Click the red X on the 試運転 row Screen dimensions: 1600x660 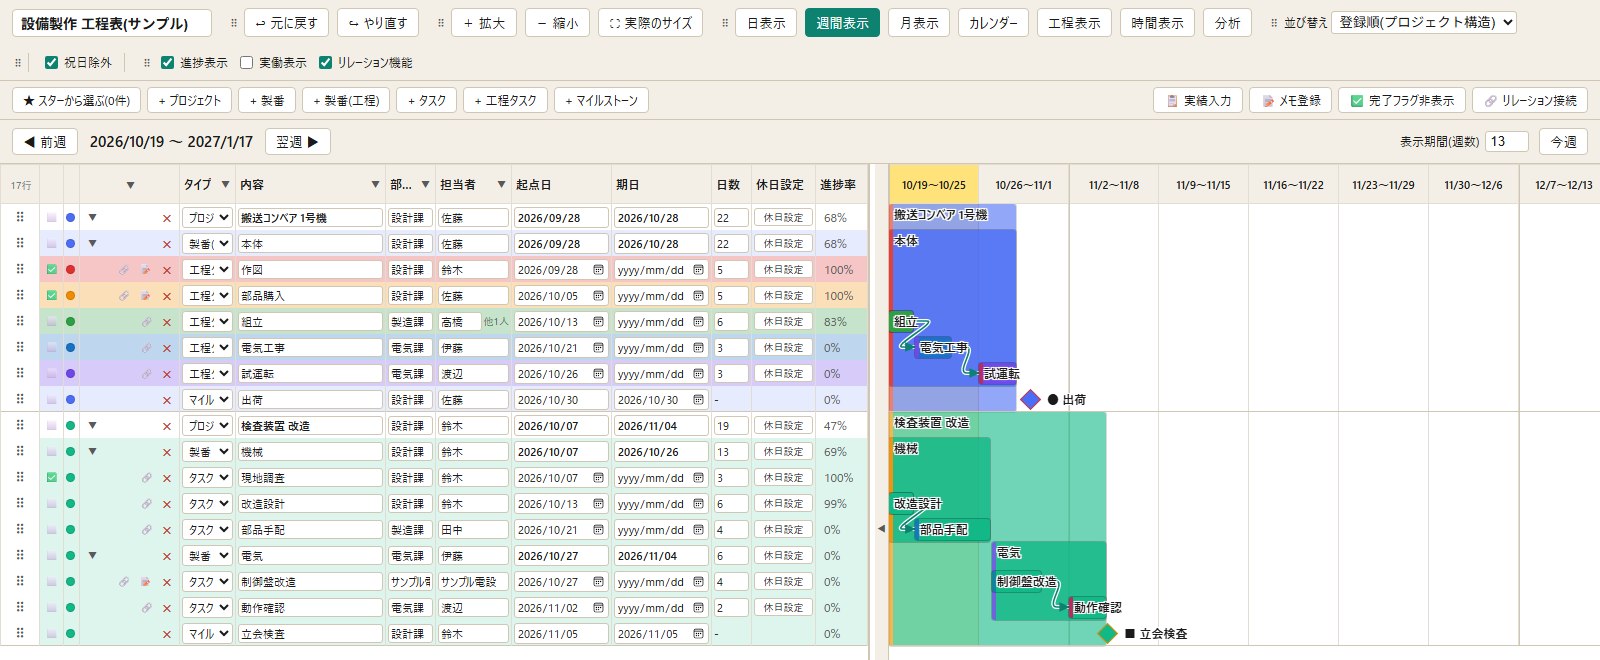pos(167,374)
